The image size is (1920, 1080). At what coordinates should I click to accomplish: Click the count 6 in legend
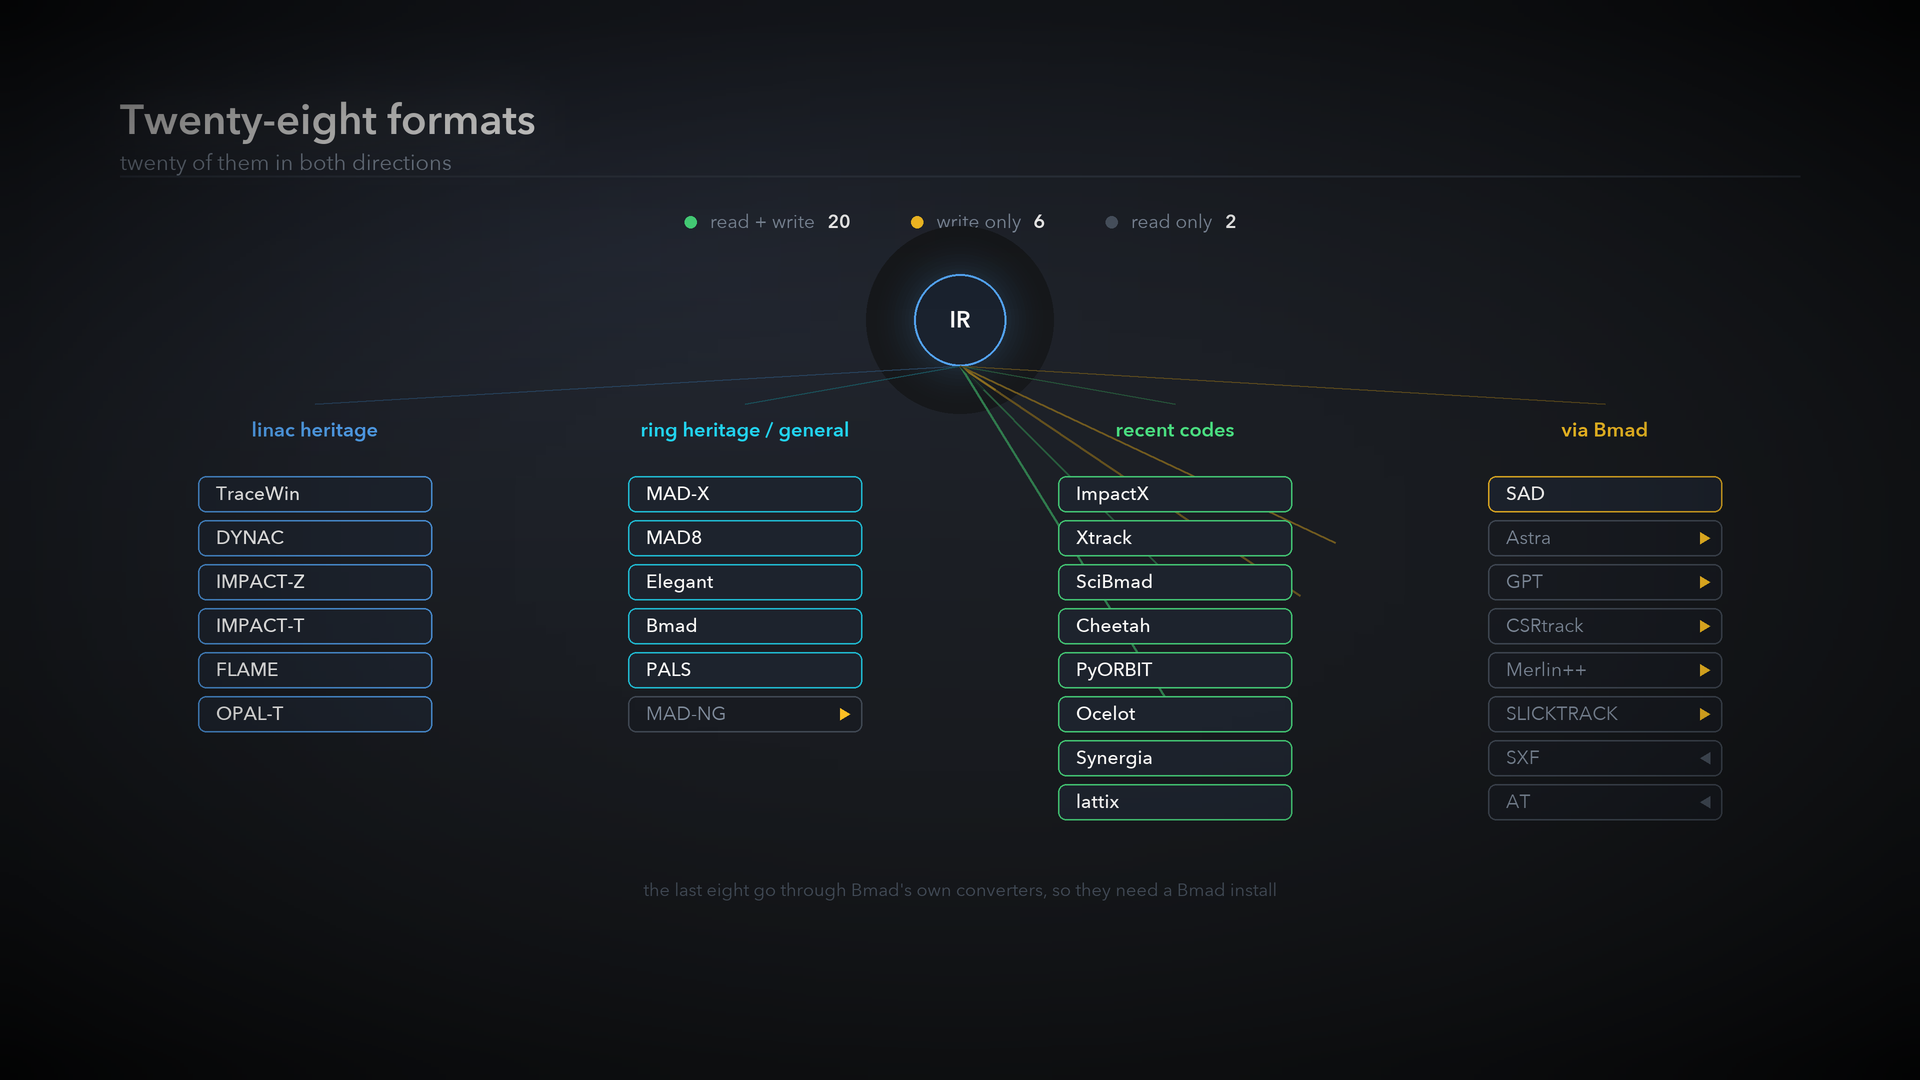pos(1039,222)
